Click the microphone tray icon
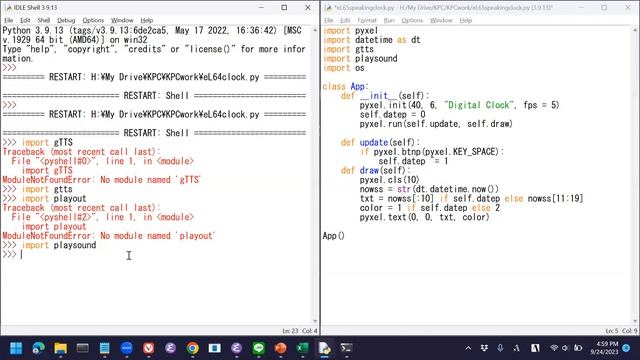 coord(500,348)
